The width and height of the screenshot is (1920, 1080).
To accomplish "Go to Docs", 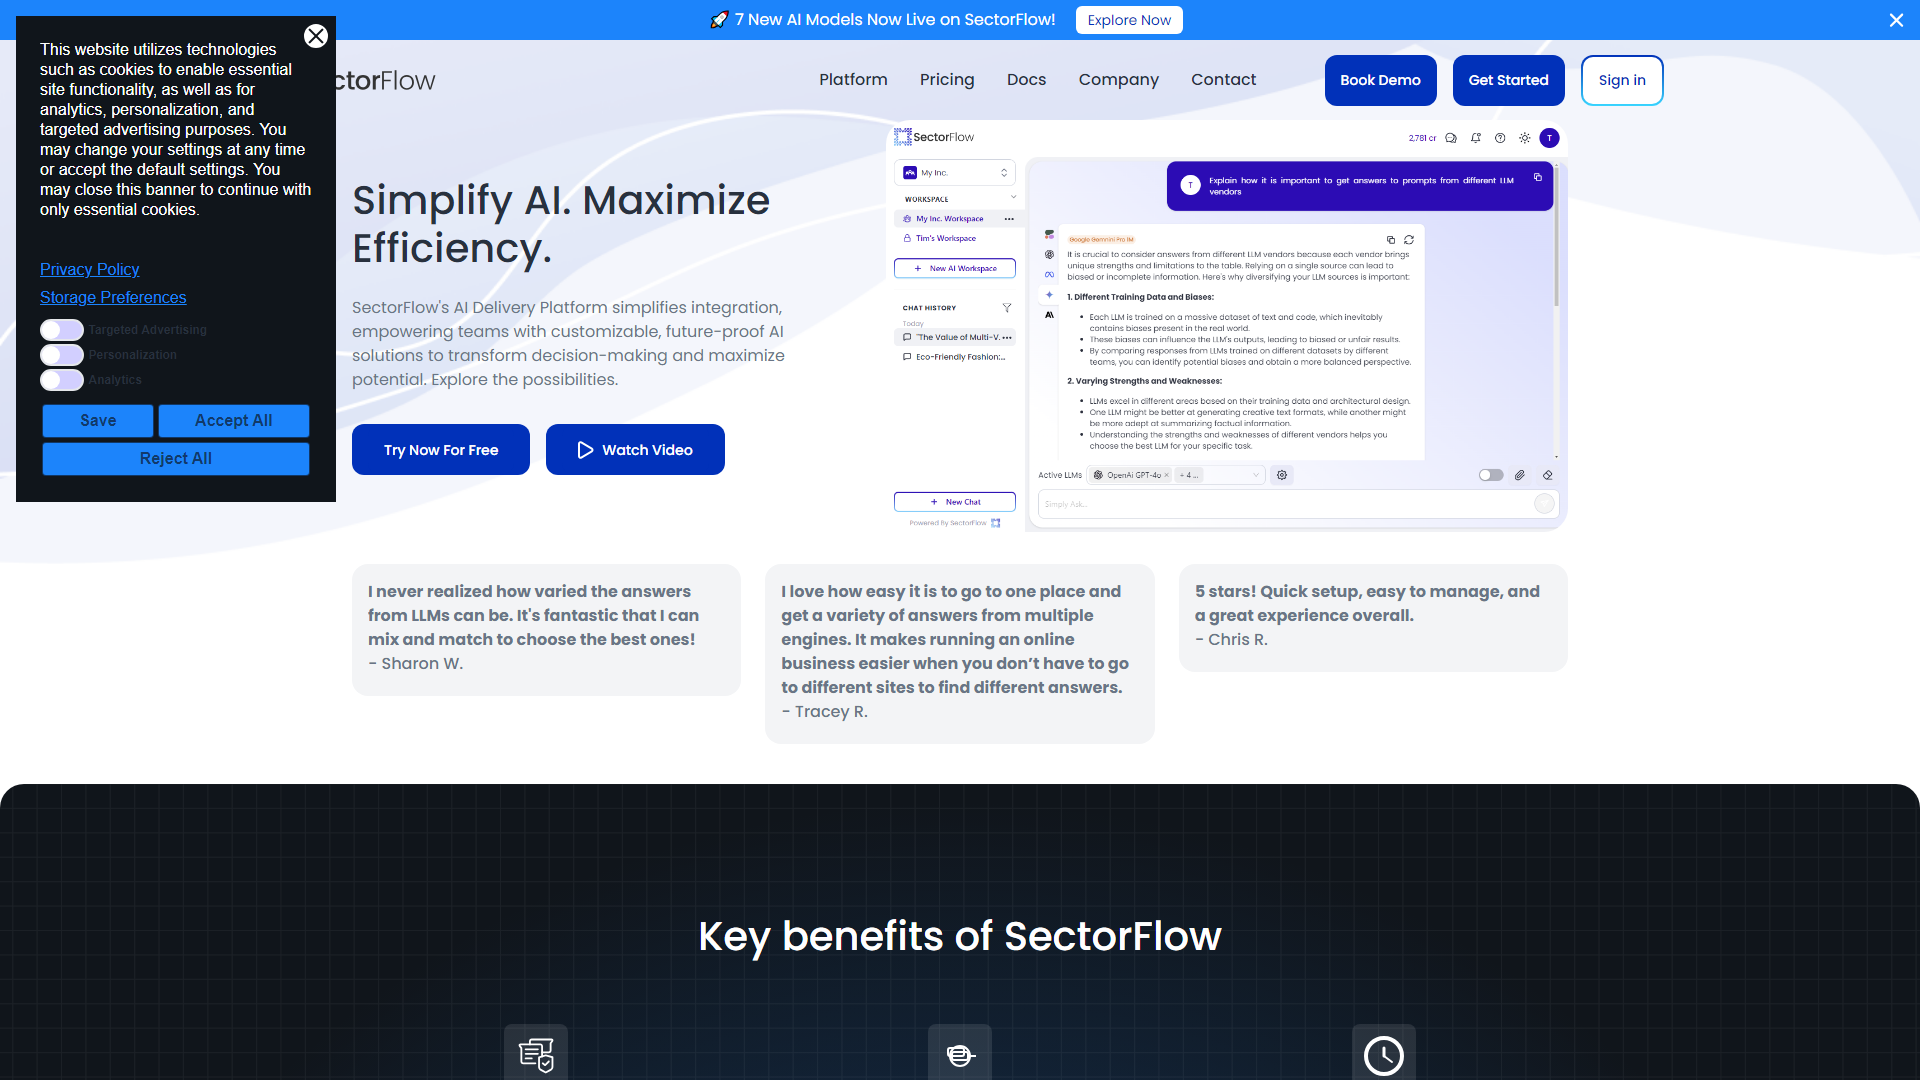I will pos(1026,80).
